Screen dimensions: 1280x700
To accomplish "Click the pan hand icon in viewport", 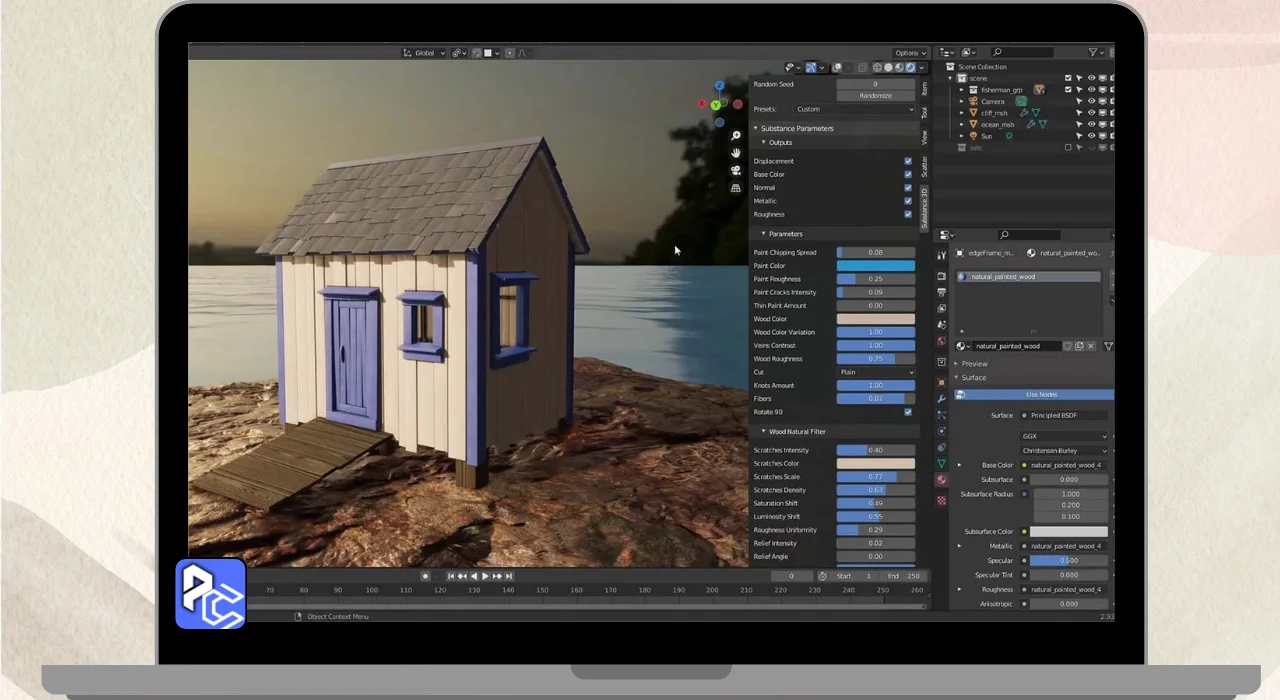I will click(x=736, y=153).
